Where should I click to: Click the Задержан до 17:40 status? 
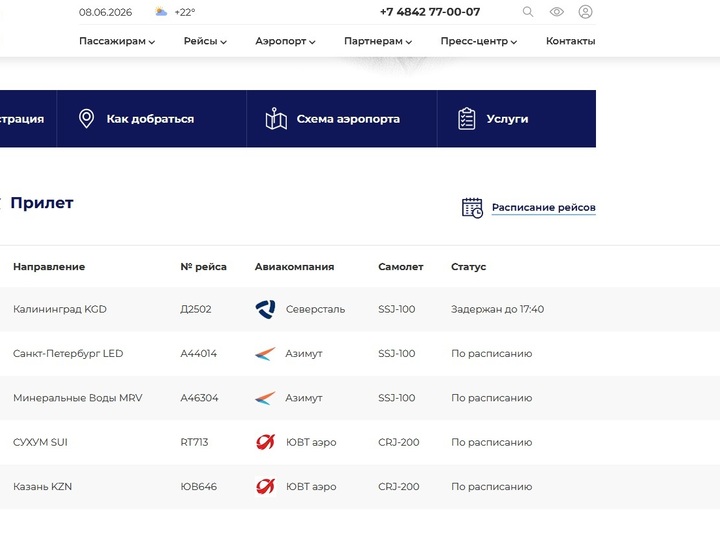pos(497,310)
